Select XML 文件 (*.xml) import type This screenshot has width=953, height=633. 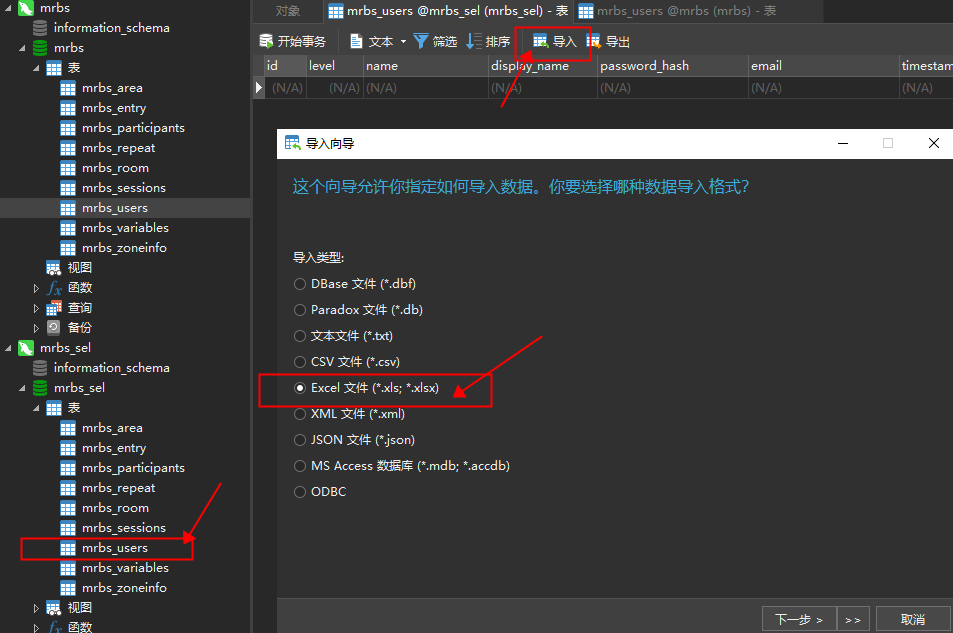pos(299,414)
